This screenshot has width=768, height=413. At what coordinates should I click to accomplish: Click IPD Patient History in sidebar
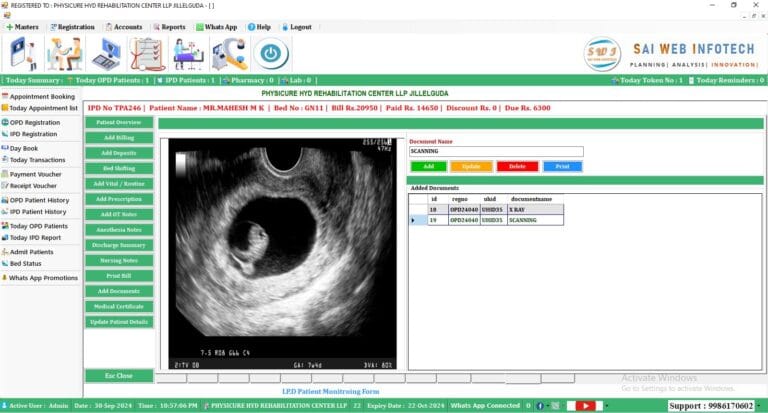coord(38,212)
